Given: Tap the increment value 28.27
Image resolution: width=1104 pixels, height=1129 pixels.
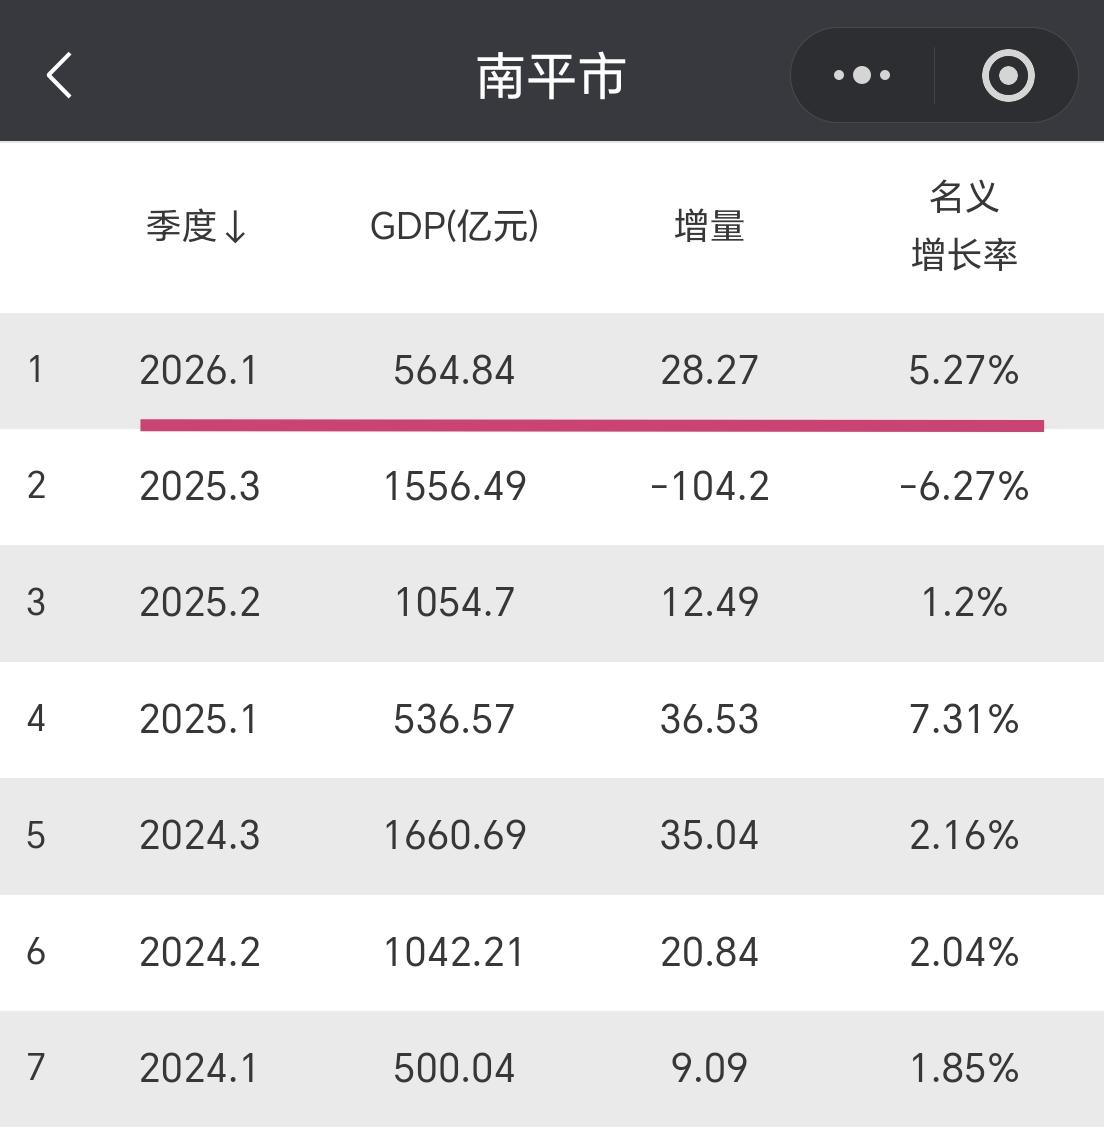Looking at the screenshot, I should 708,371.
